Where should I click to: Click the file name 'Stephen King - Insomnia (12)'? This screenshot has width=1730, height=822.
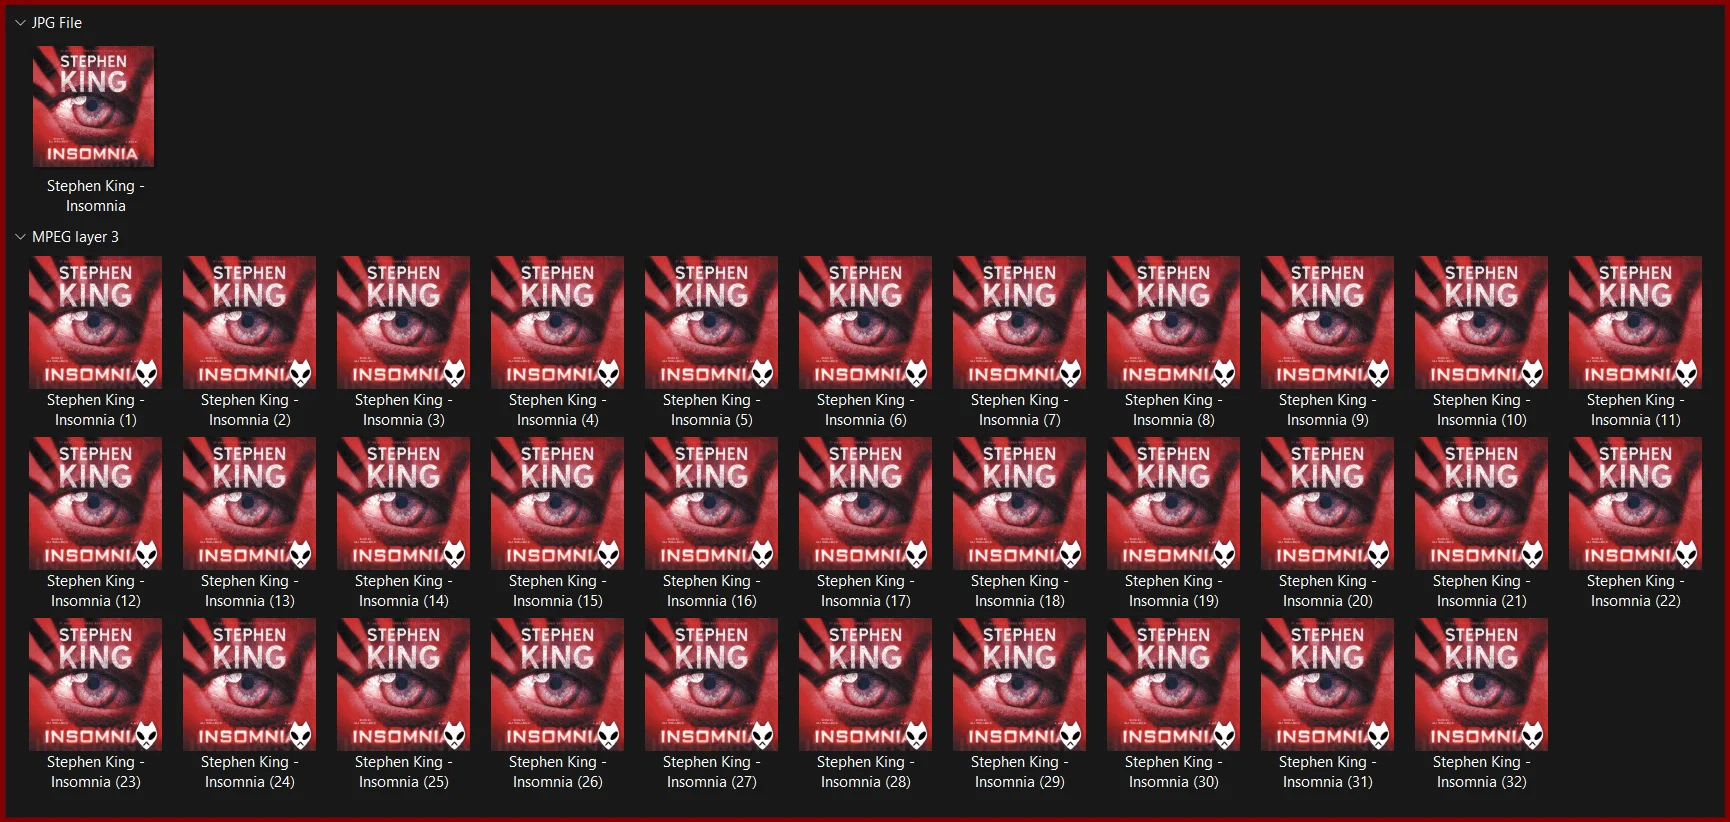tap(96, 591)
